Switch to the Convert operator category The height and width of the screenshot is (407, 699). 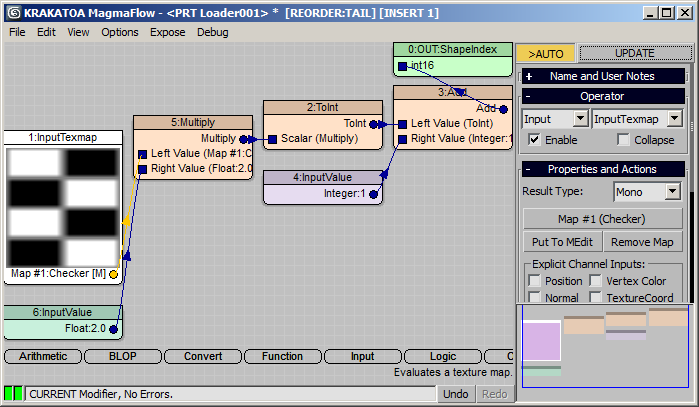pyautogui.click(x=203, y=356)
